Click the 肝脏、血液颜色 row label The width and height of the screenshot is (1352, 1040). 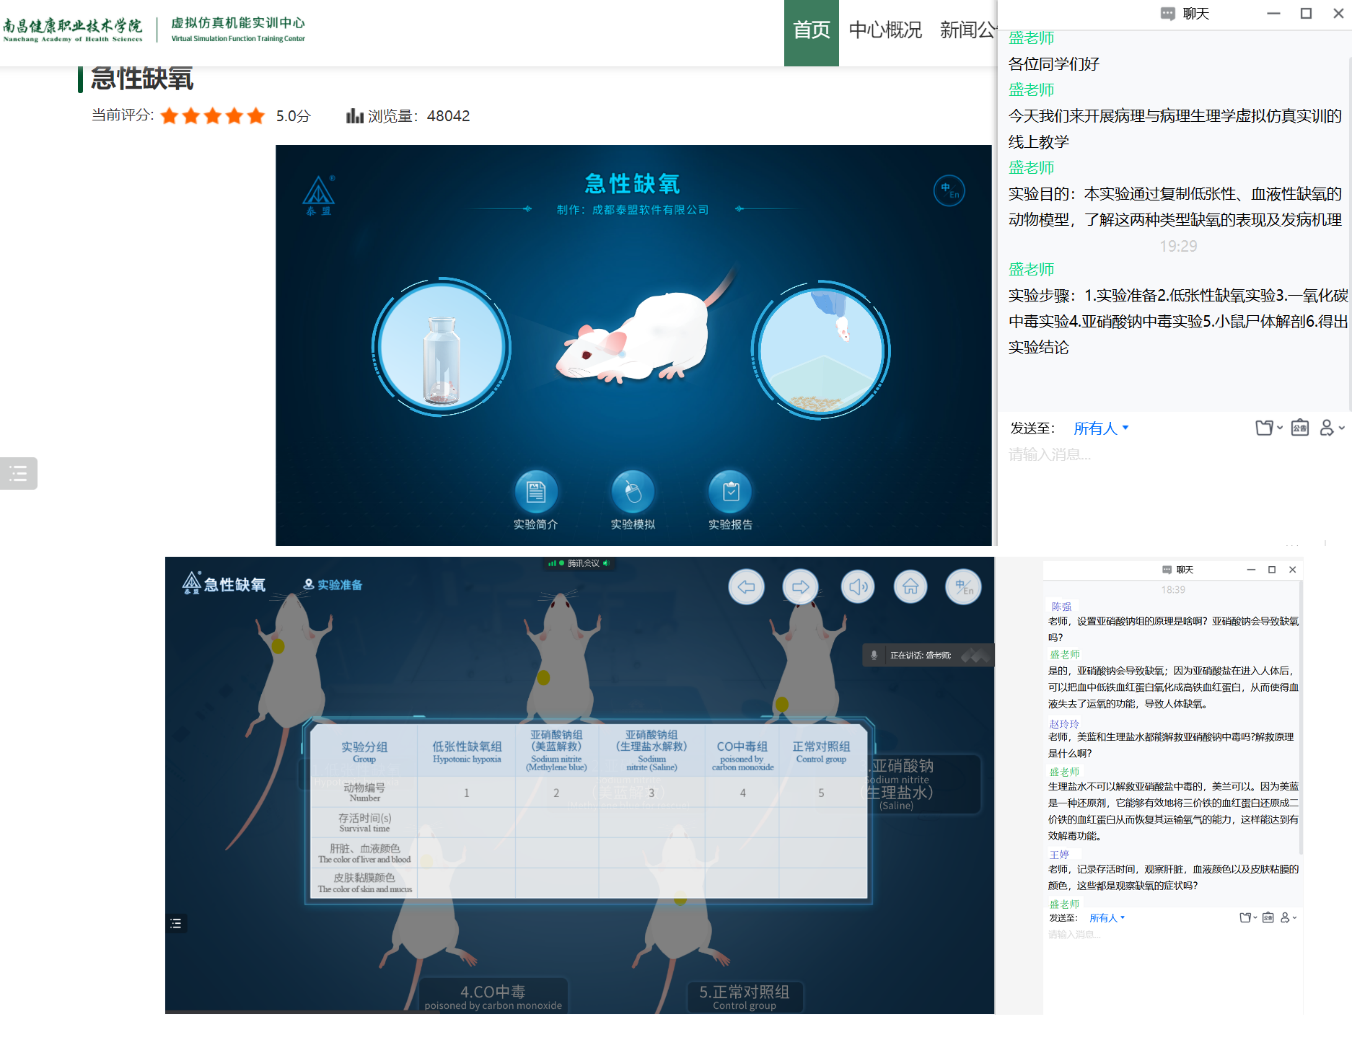pos(364,853)
